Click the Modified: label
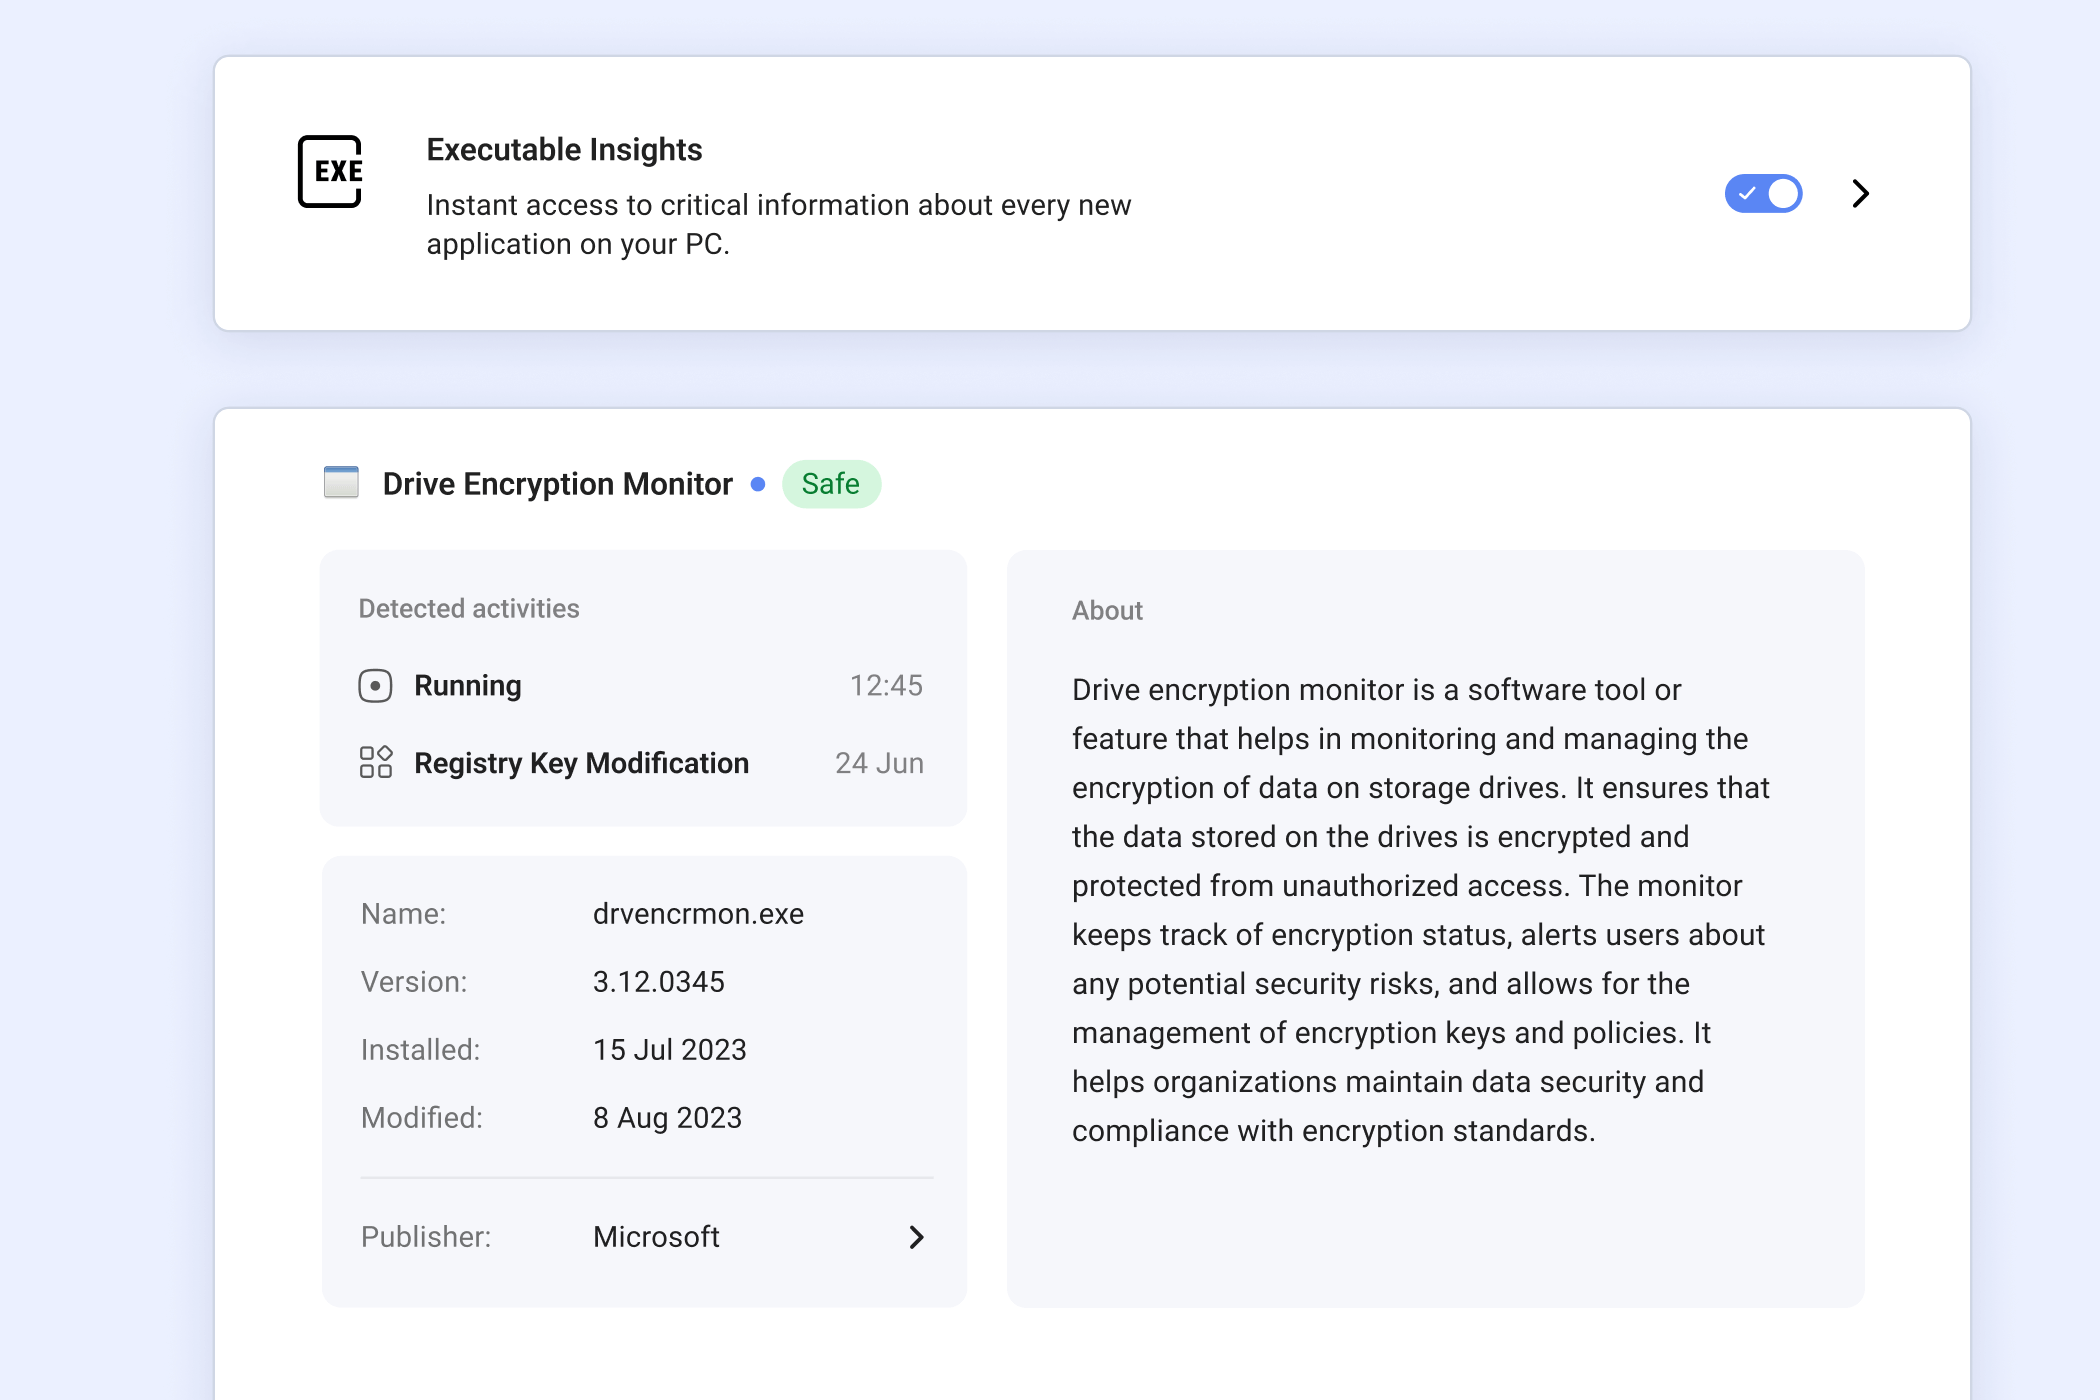Viewport: 2100px width, 1400px height. coord(421,1118)
